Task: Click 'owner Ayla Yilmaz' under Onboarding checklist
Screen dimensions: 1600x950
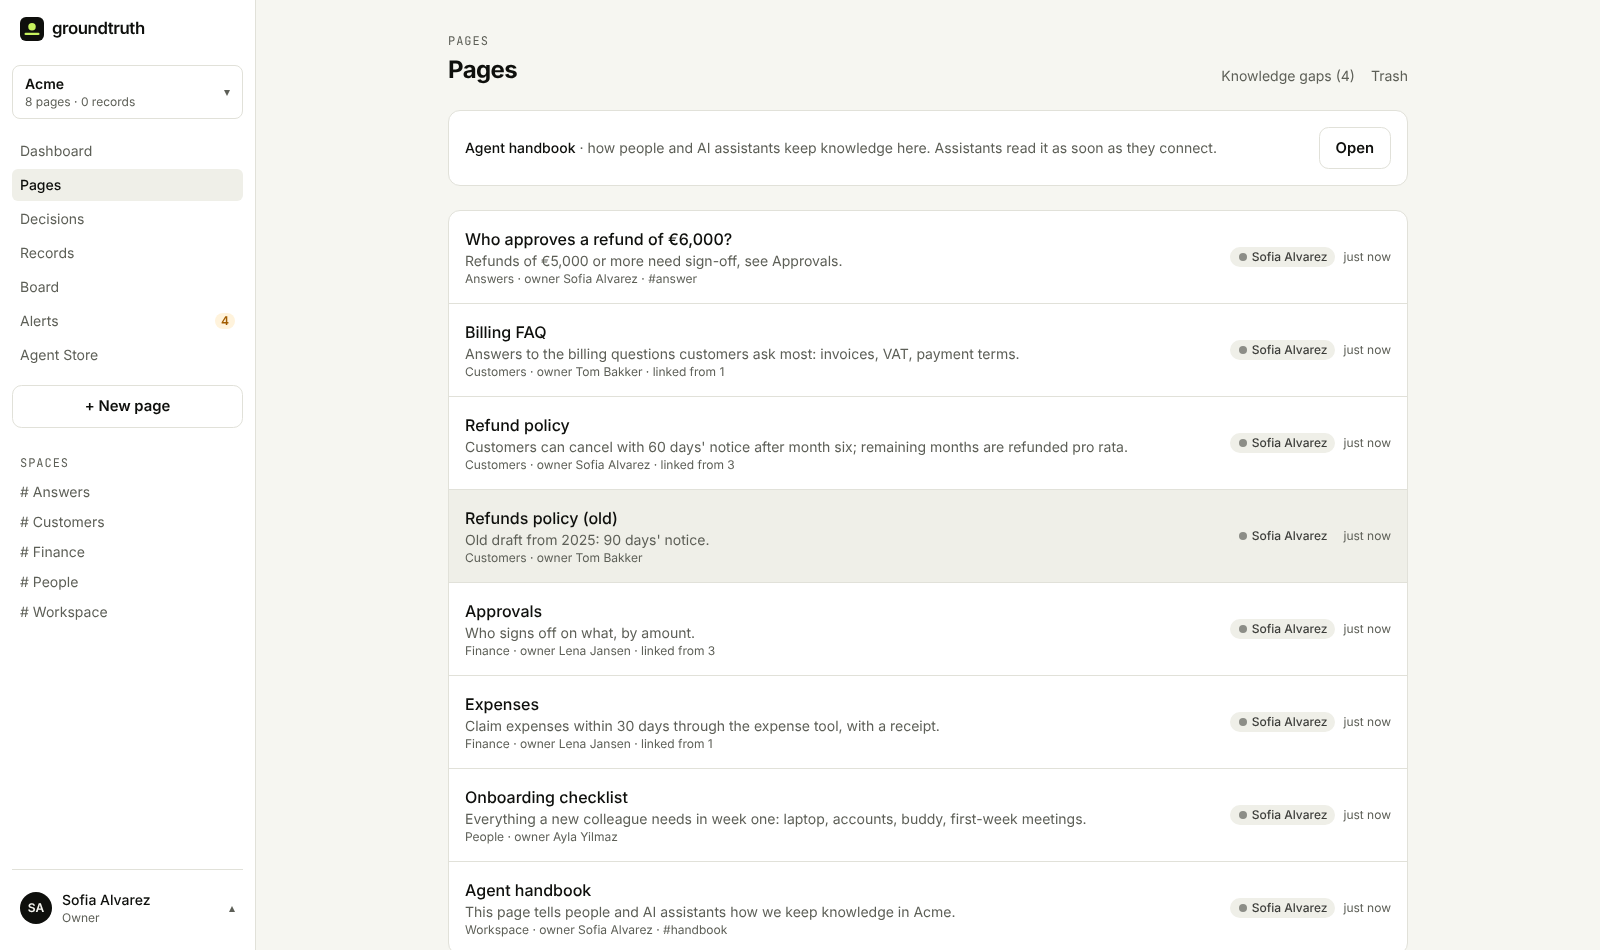Action: (x=566, y=837)
